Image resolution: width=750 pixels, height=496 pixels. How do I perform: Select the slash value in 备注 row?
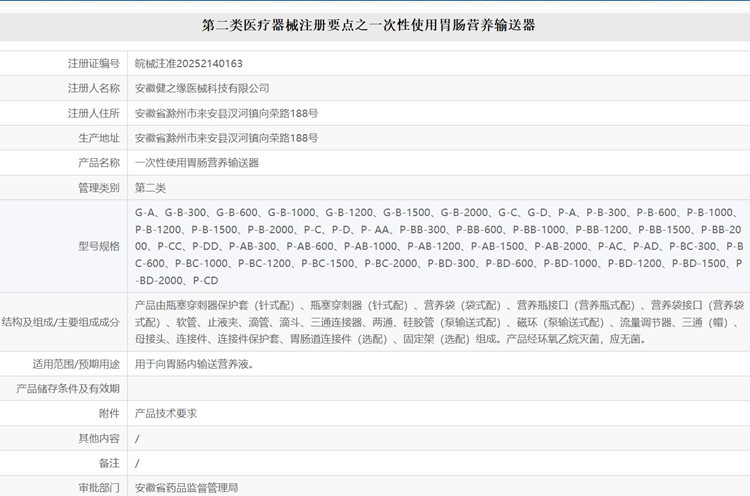pyautogui.click(x=137, y=463)
